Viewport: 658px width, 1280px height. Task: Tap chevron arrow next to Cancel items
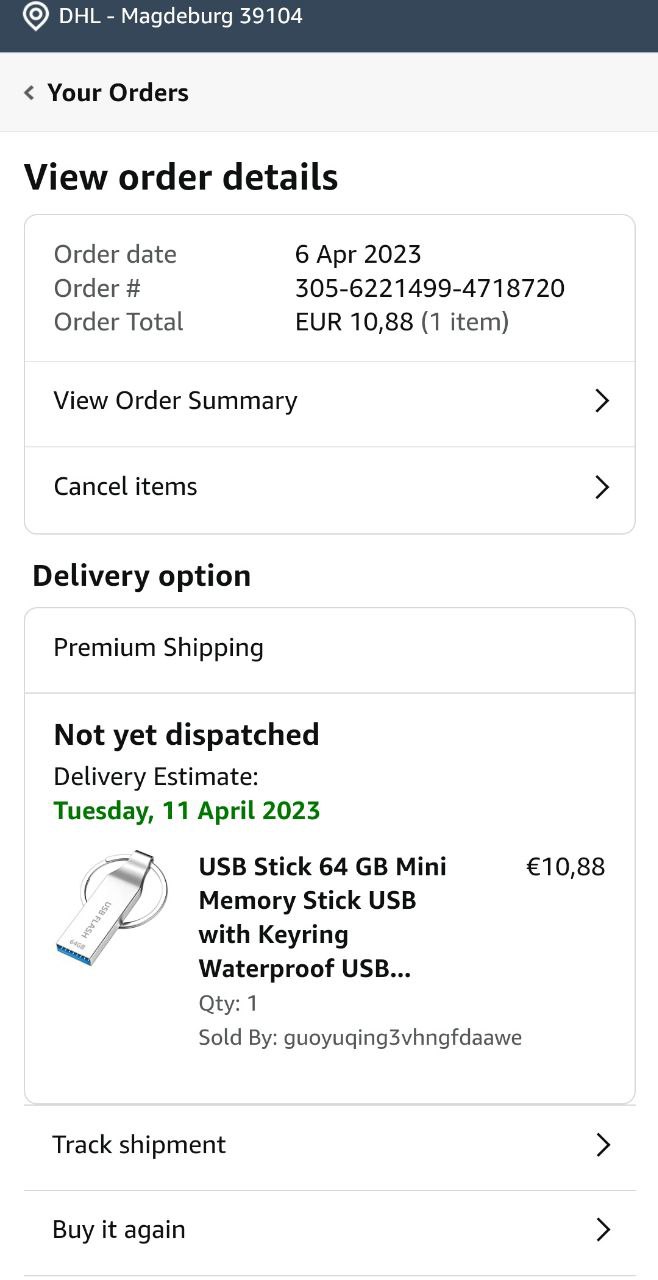click(602, 487)
